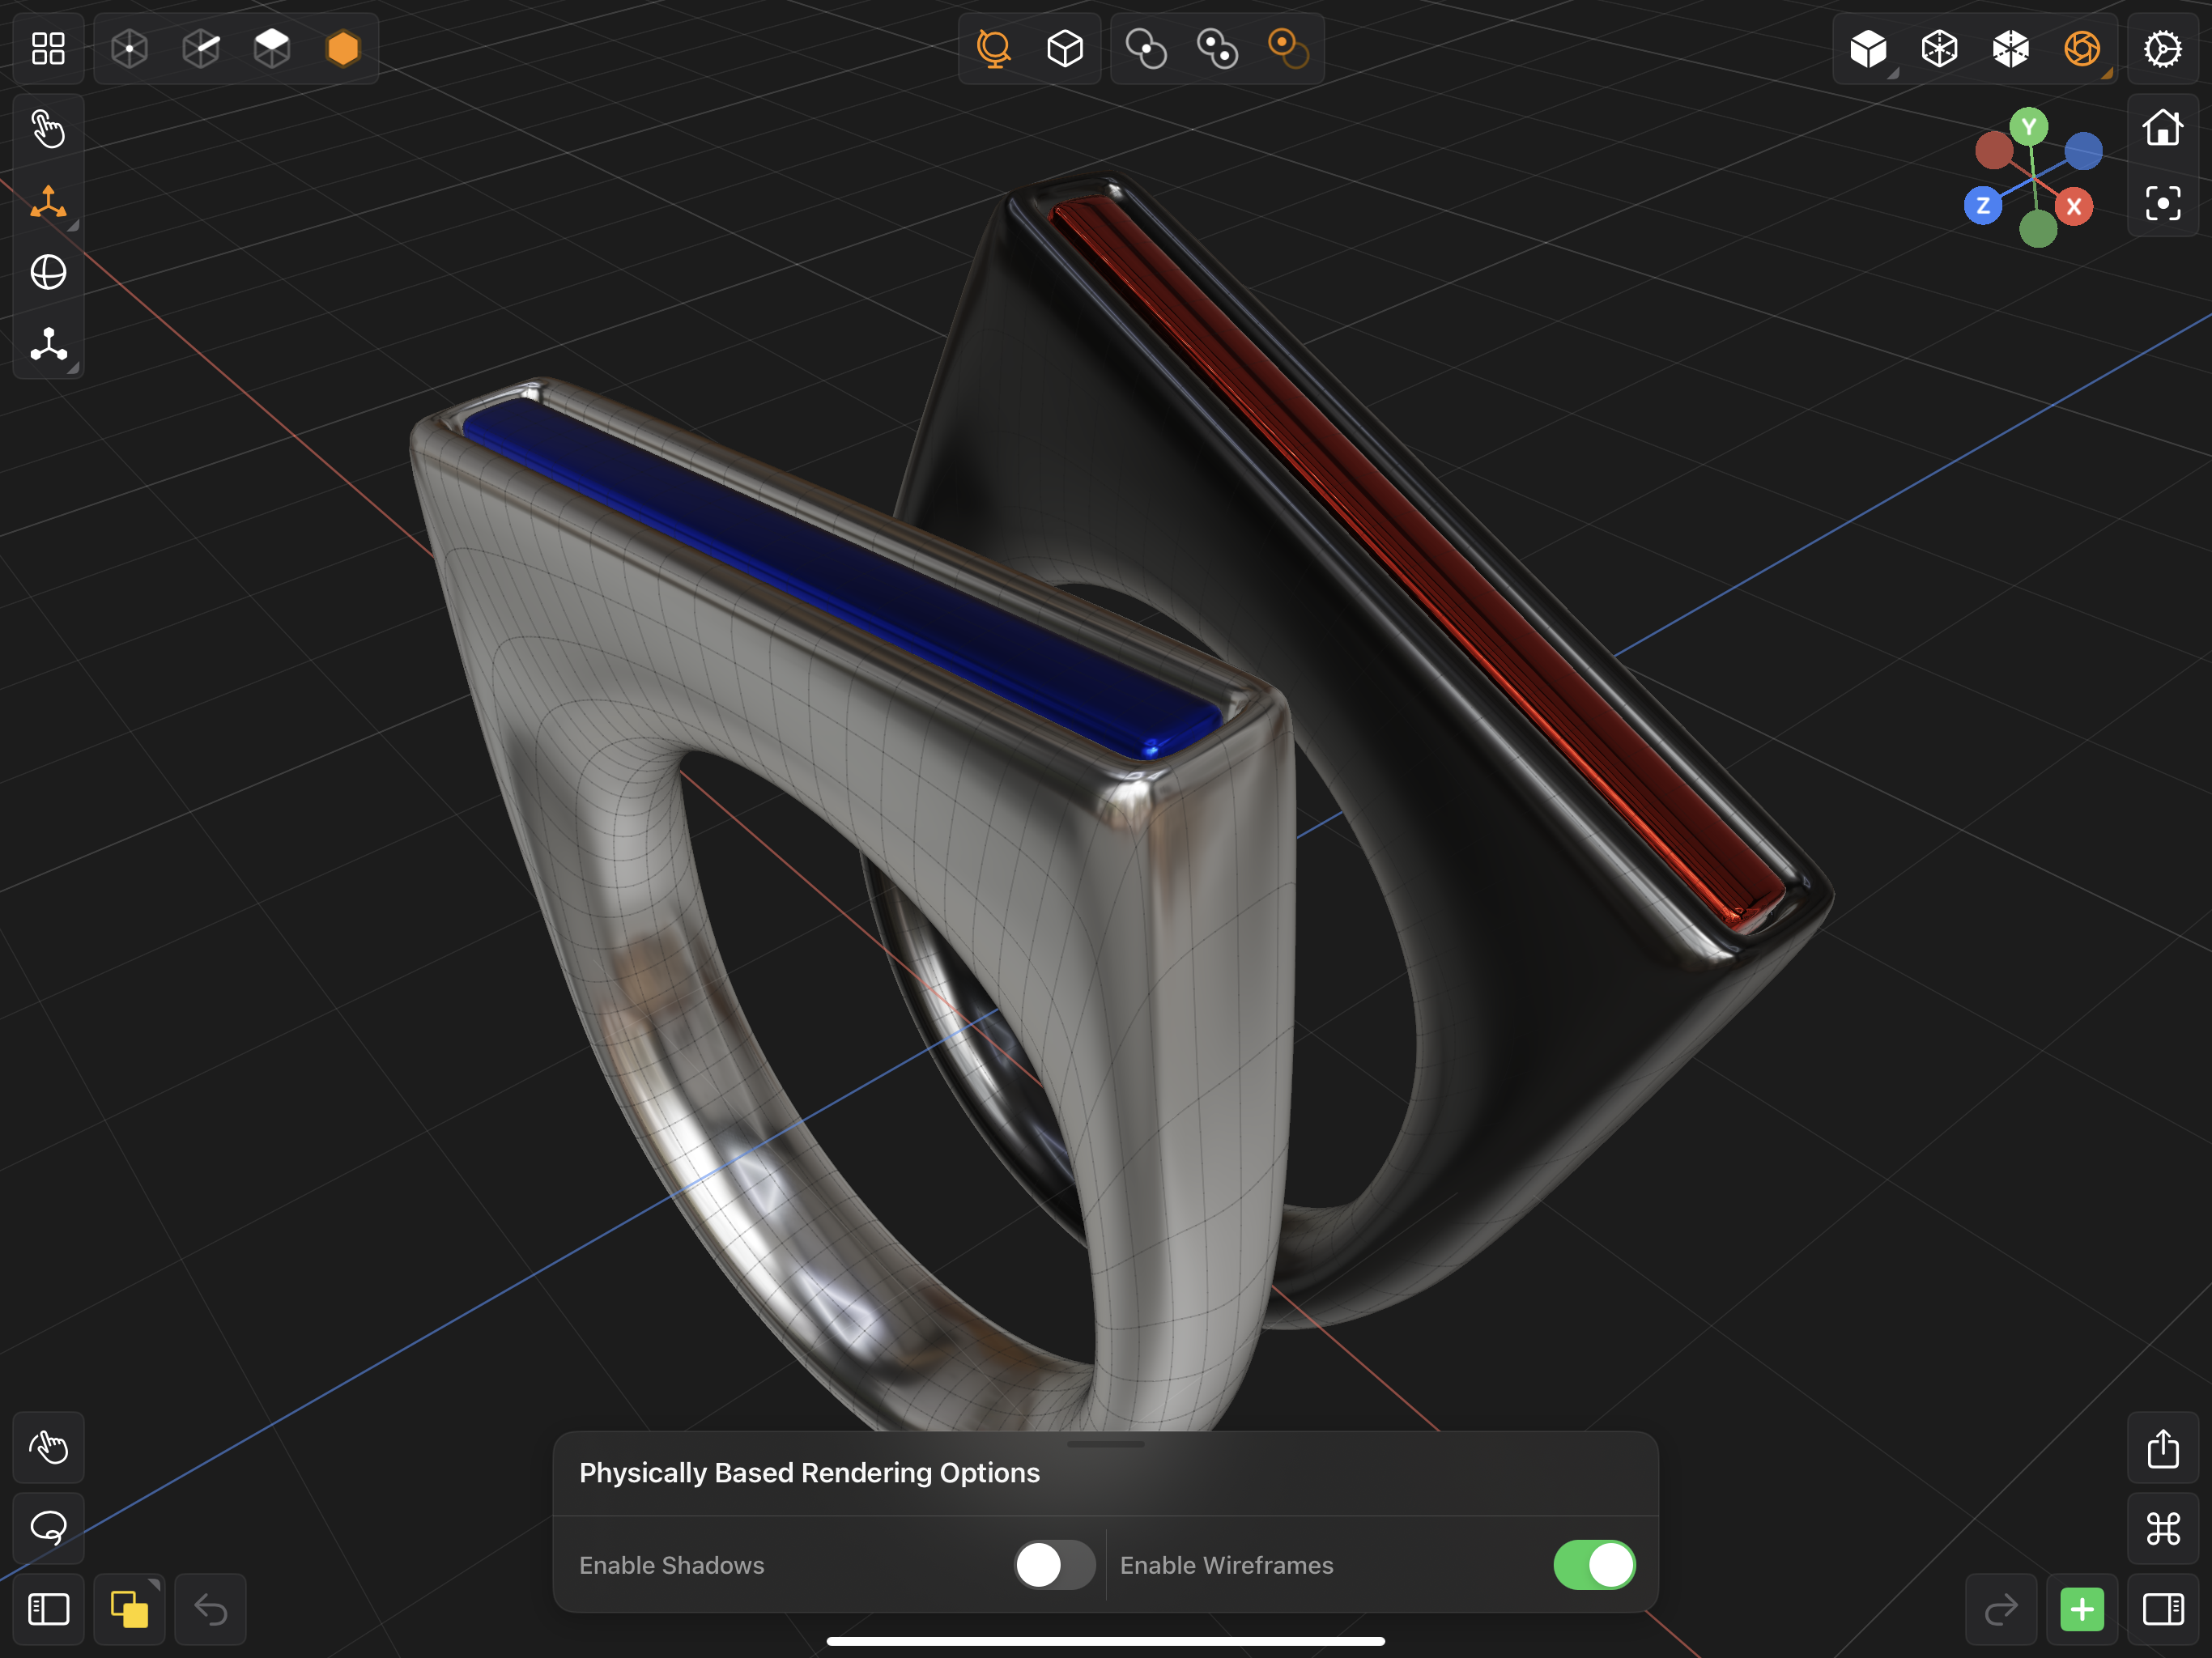Click the negative Z blue gizmo dot

[x=2083, y=151]
